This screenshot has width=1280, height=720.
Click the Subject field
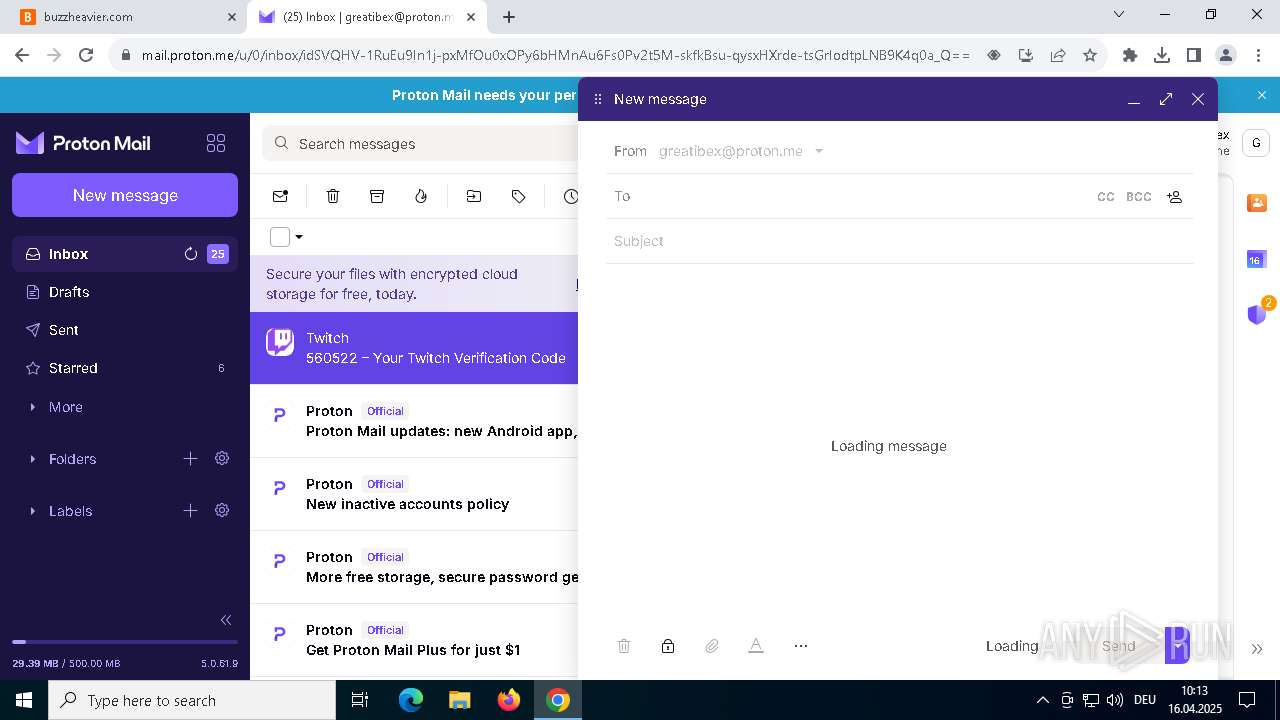coord(900,241)
